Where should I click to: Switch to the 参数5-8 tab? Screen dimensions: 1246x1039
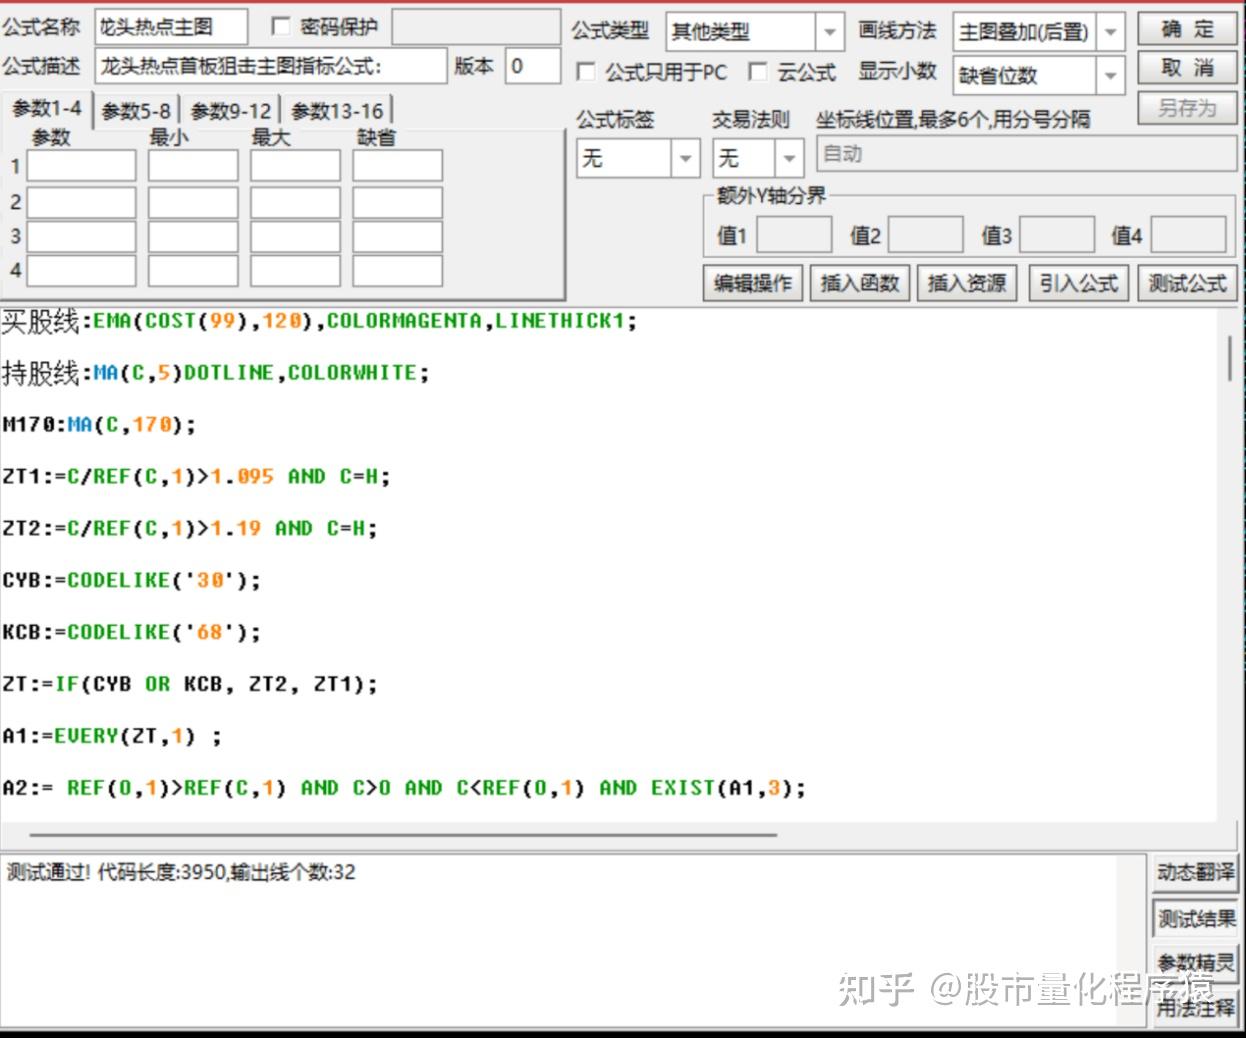[x=137, y=111]
